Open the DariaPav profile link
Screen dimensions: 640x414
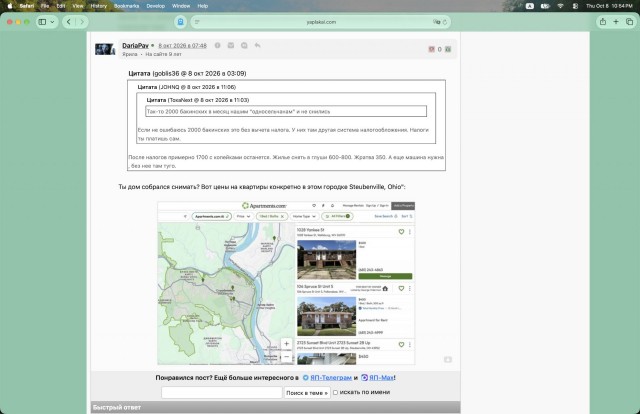coord(135,46)
